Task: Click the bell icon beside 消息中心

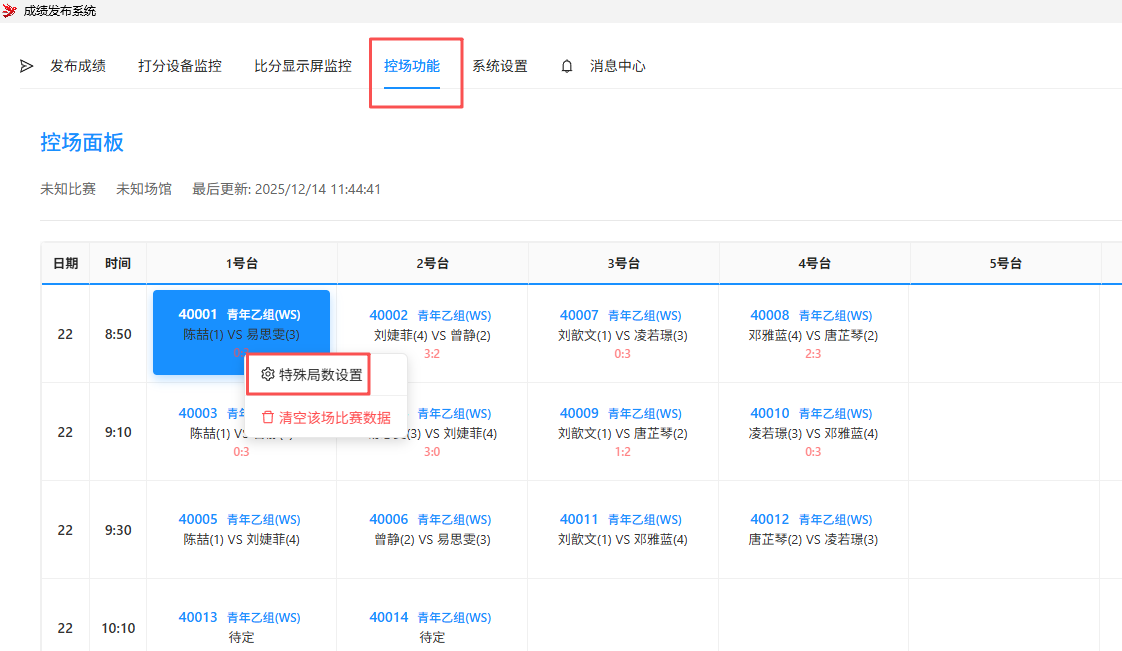Action: click(567, 65)
